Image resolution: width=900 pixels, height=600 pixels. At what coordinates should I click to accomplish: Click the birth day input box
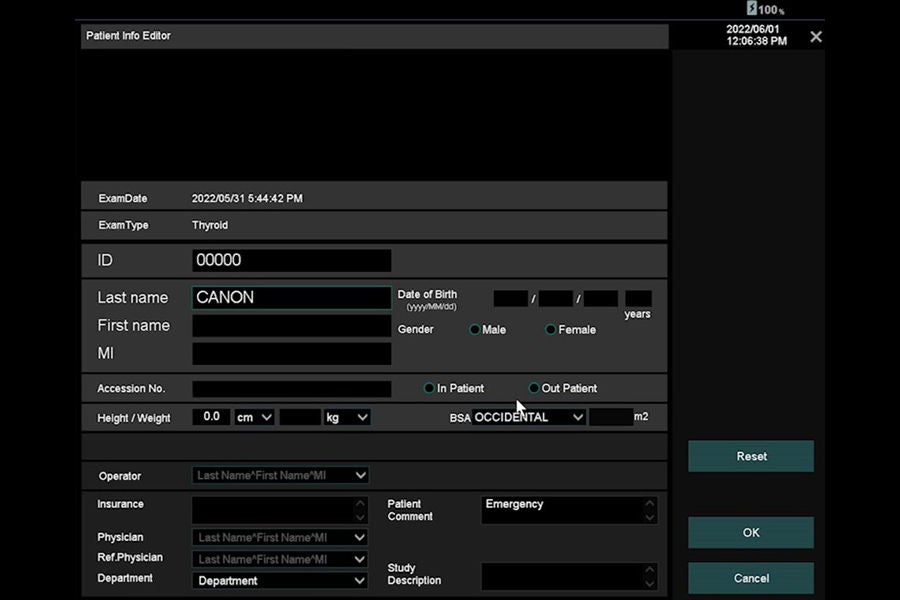(601, 299)
